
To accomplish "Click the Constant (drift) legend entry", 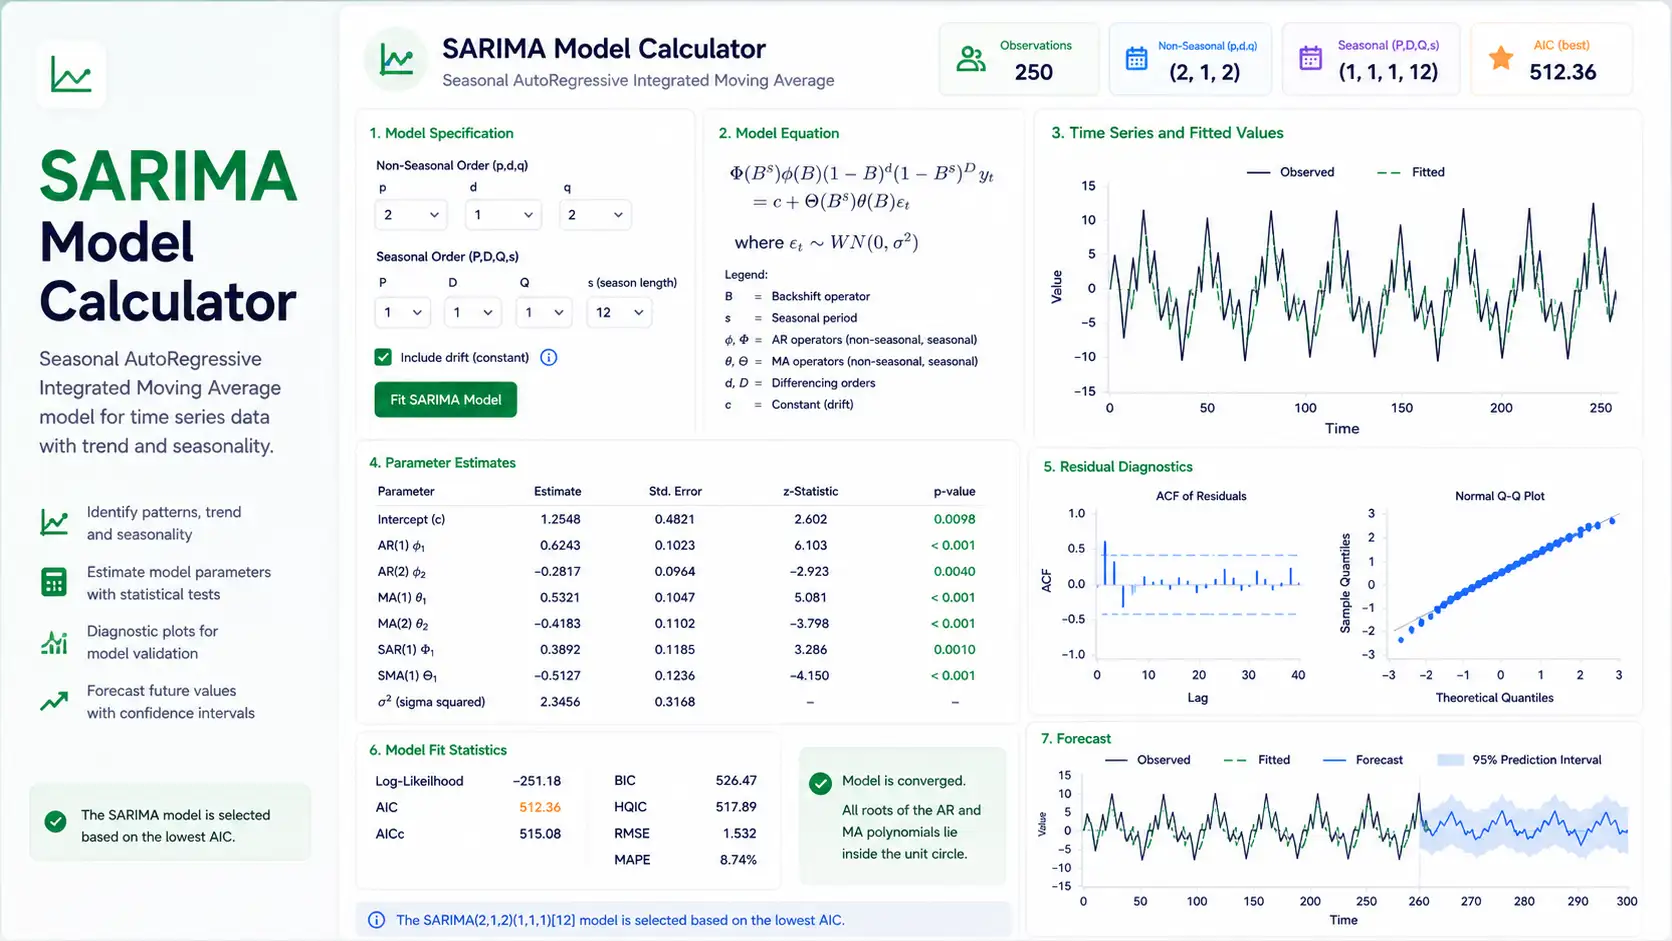I will pyautogui.click(x=789, y=404).
